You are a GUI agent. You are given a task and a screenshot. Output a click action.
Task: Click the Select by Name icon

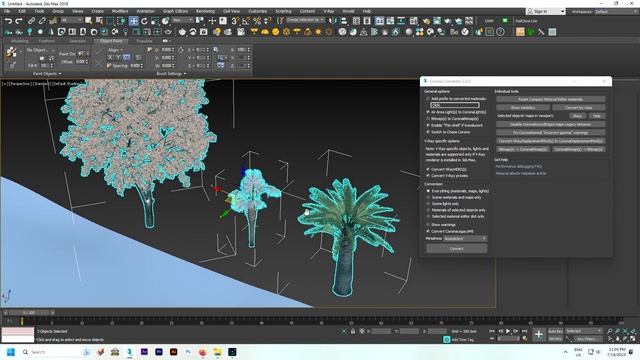99,20
